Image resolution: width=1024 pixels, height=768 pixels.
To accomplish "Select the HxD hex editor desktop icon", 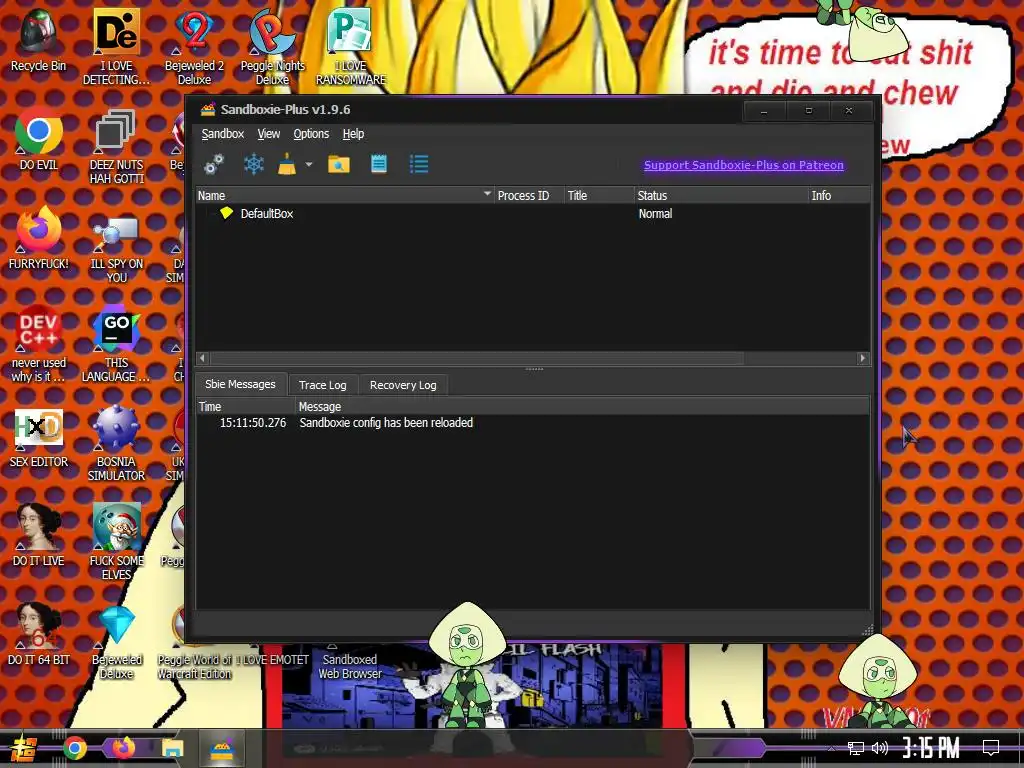I will [x=39, y=438].
